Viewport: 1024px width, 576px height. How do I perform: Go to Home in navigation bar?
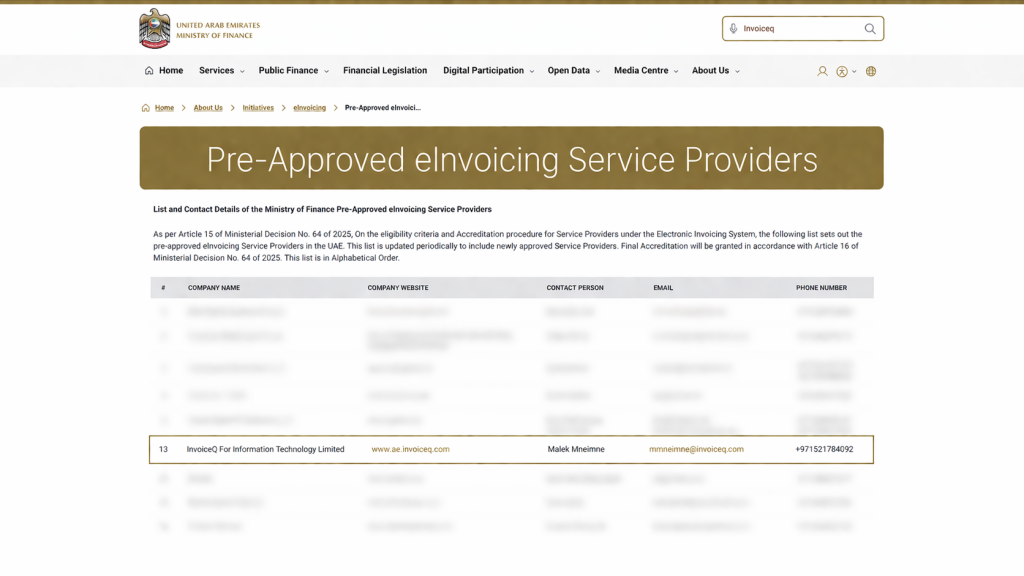coord(171,71)
